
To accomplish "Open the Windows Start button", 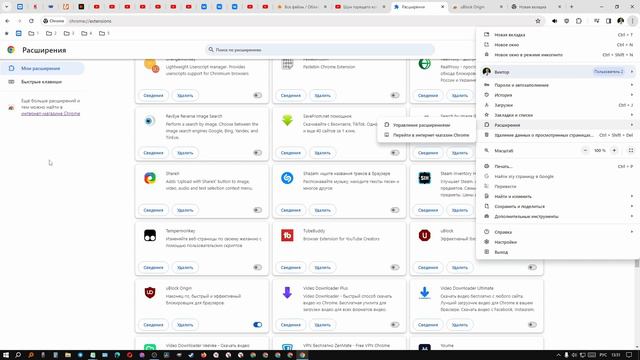I will [x=6, y=355].
